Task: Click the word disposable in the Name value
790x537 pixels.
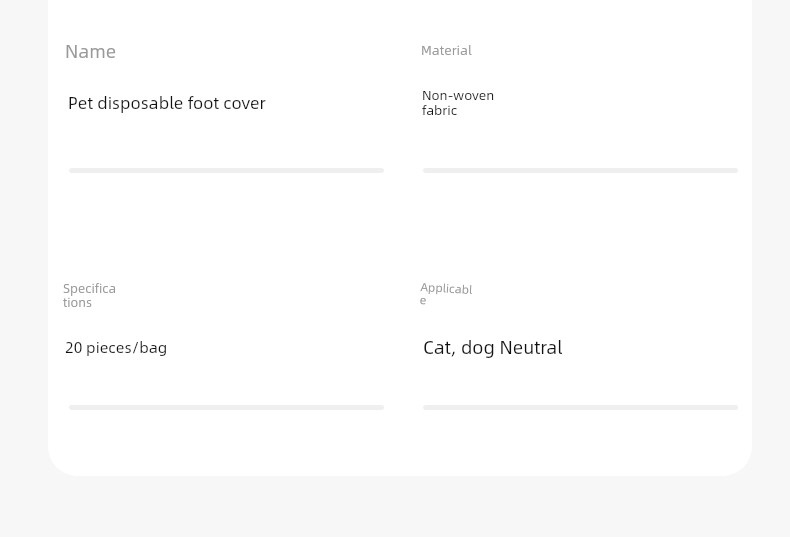Action: click(140, 103)
